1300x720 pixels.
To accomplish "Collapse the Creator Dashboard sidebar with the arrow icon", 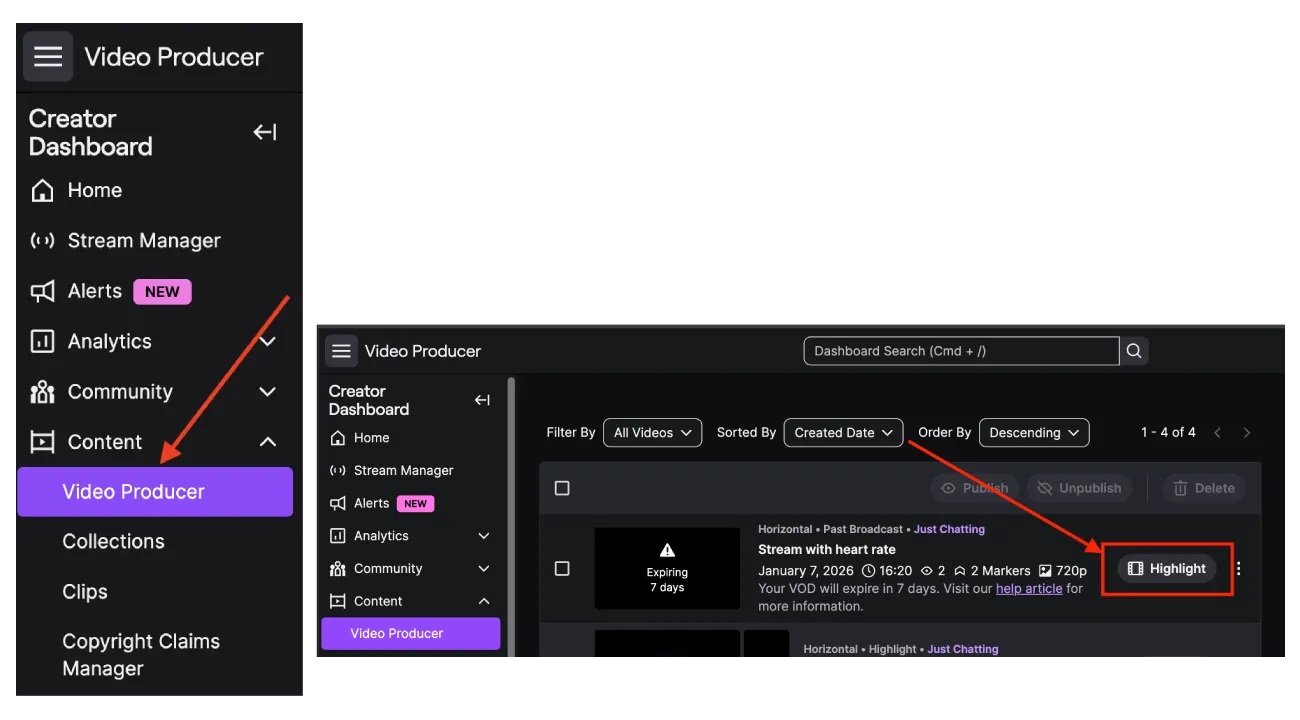I will tap(265, 133).
